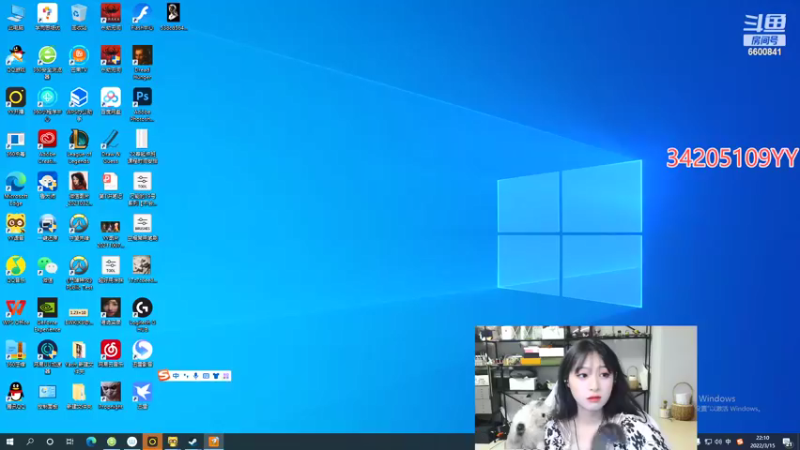Open the notification center icon
The height and width of the screenshot is (450, 800).
(x=788, y=442)
